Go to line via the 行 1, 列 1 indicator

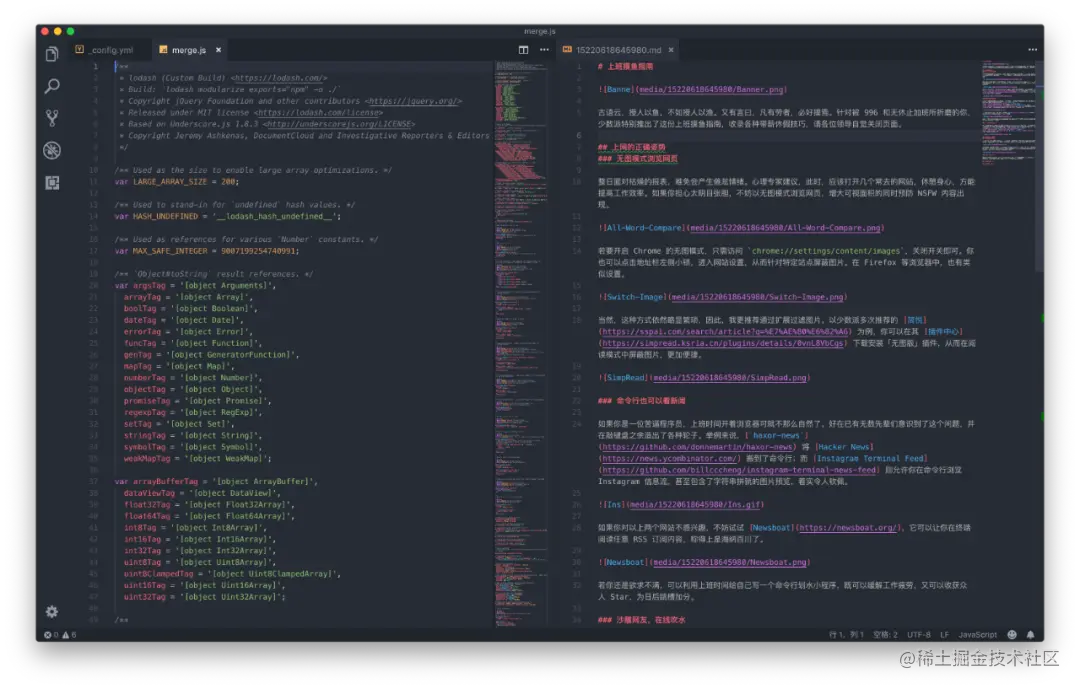(846, 635)
